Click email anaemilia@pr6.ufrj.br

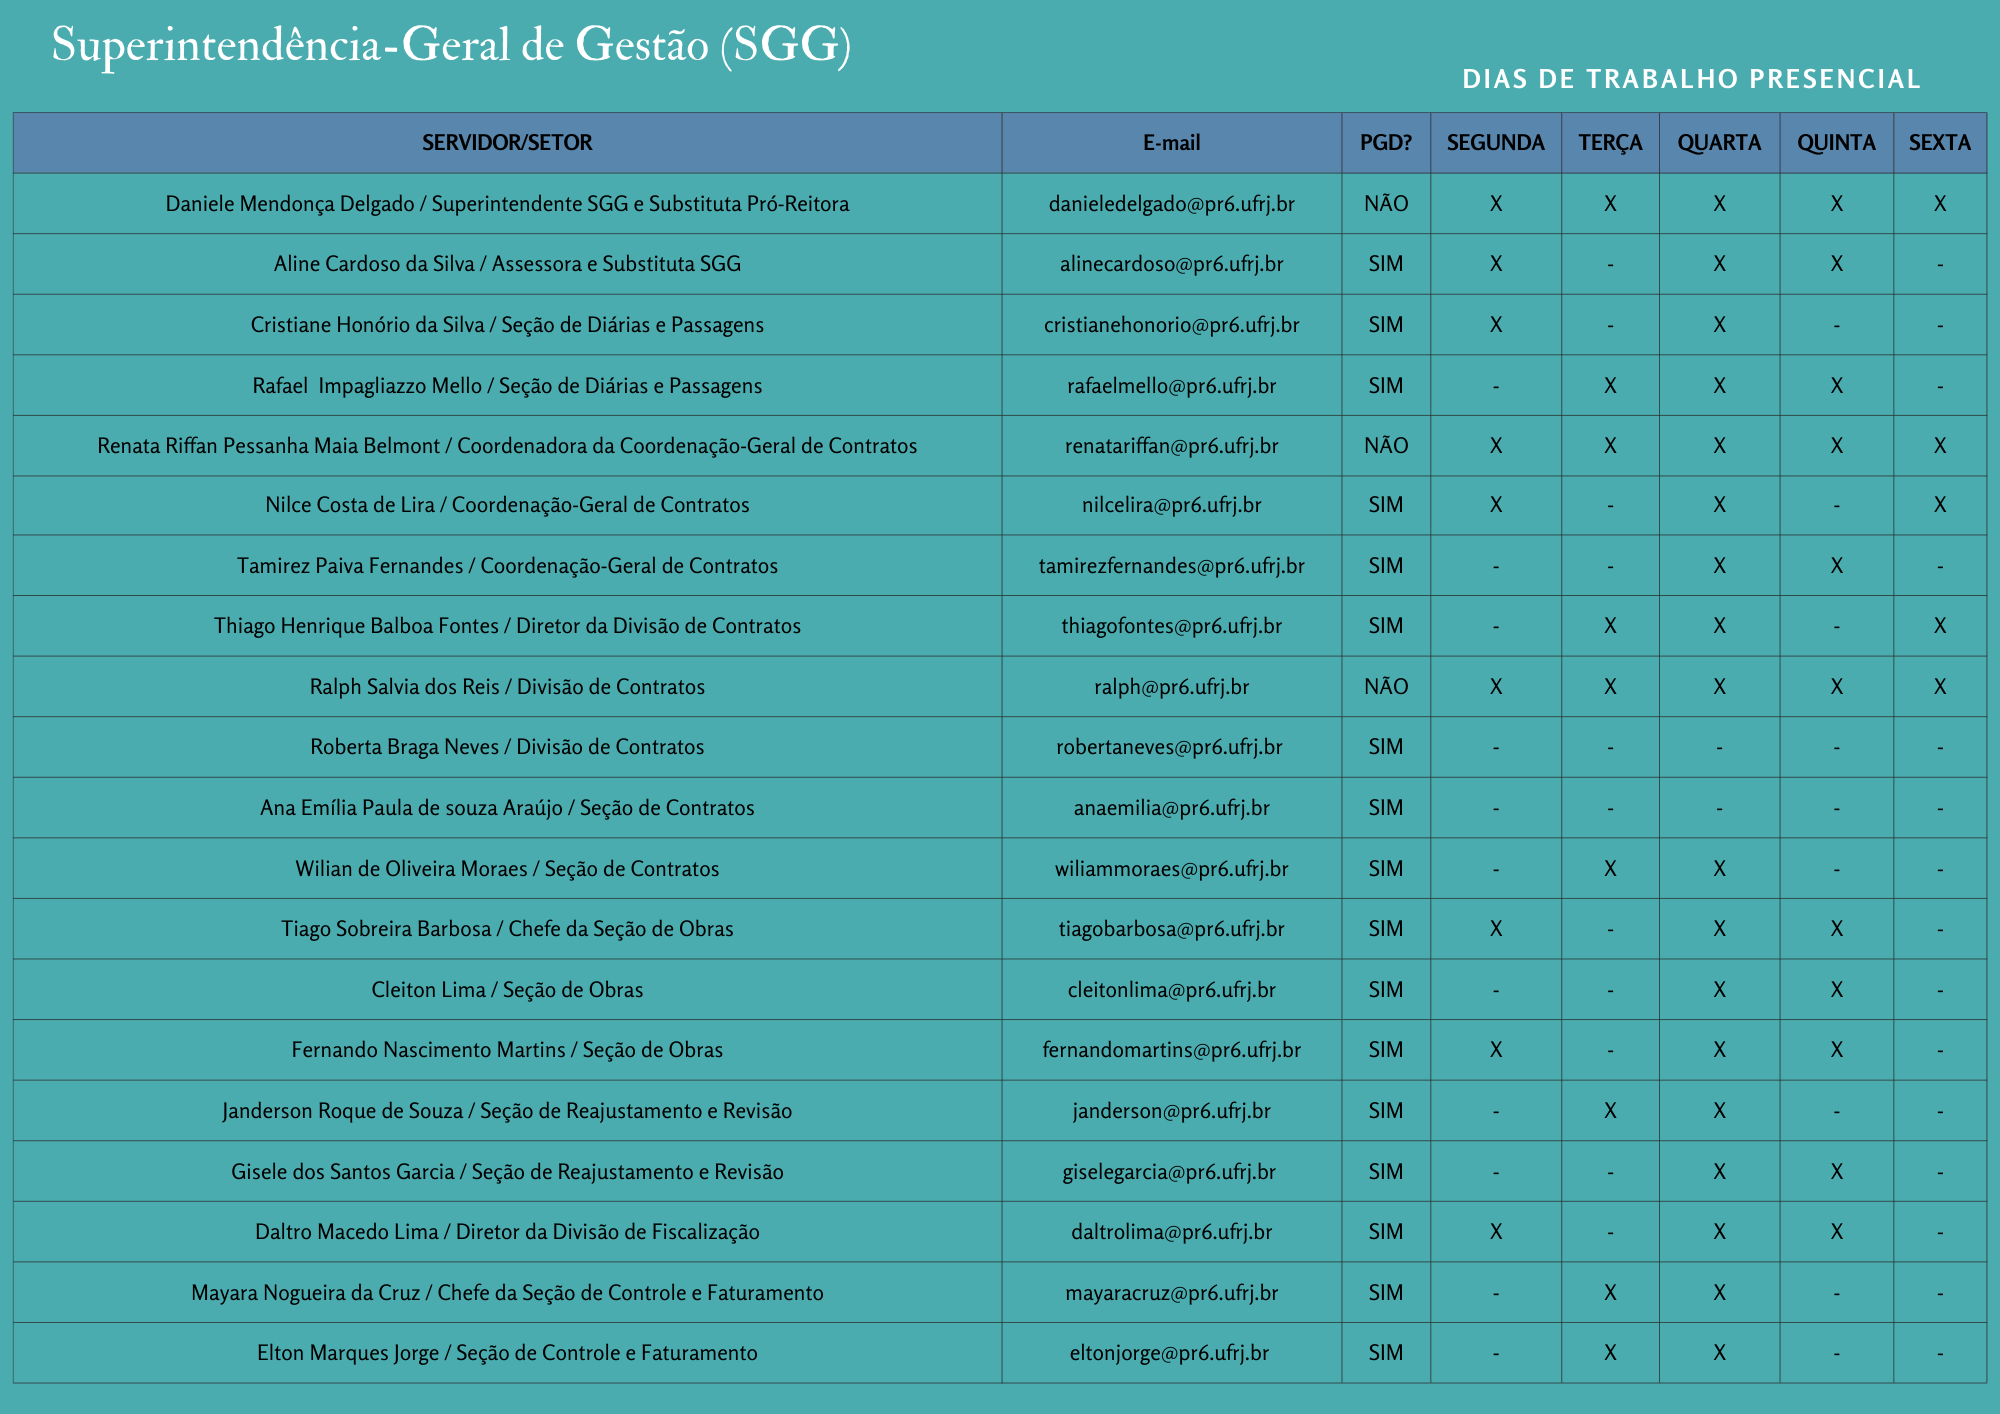(x=1172, y=808)
